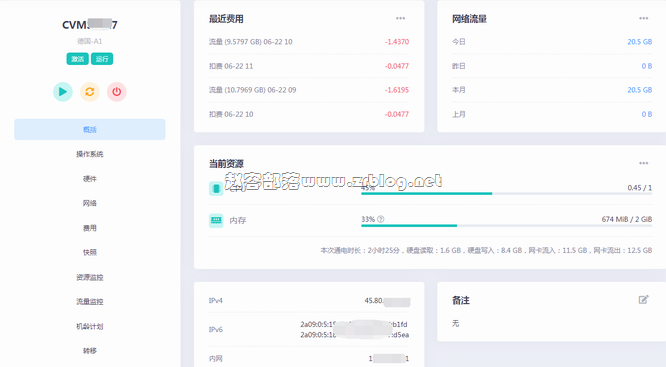This screenshot has height=367, width=666.
Task: Click the orange restart icon
Action: point(90,92)
